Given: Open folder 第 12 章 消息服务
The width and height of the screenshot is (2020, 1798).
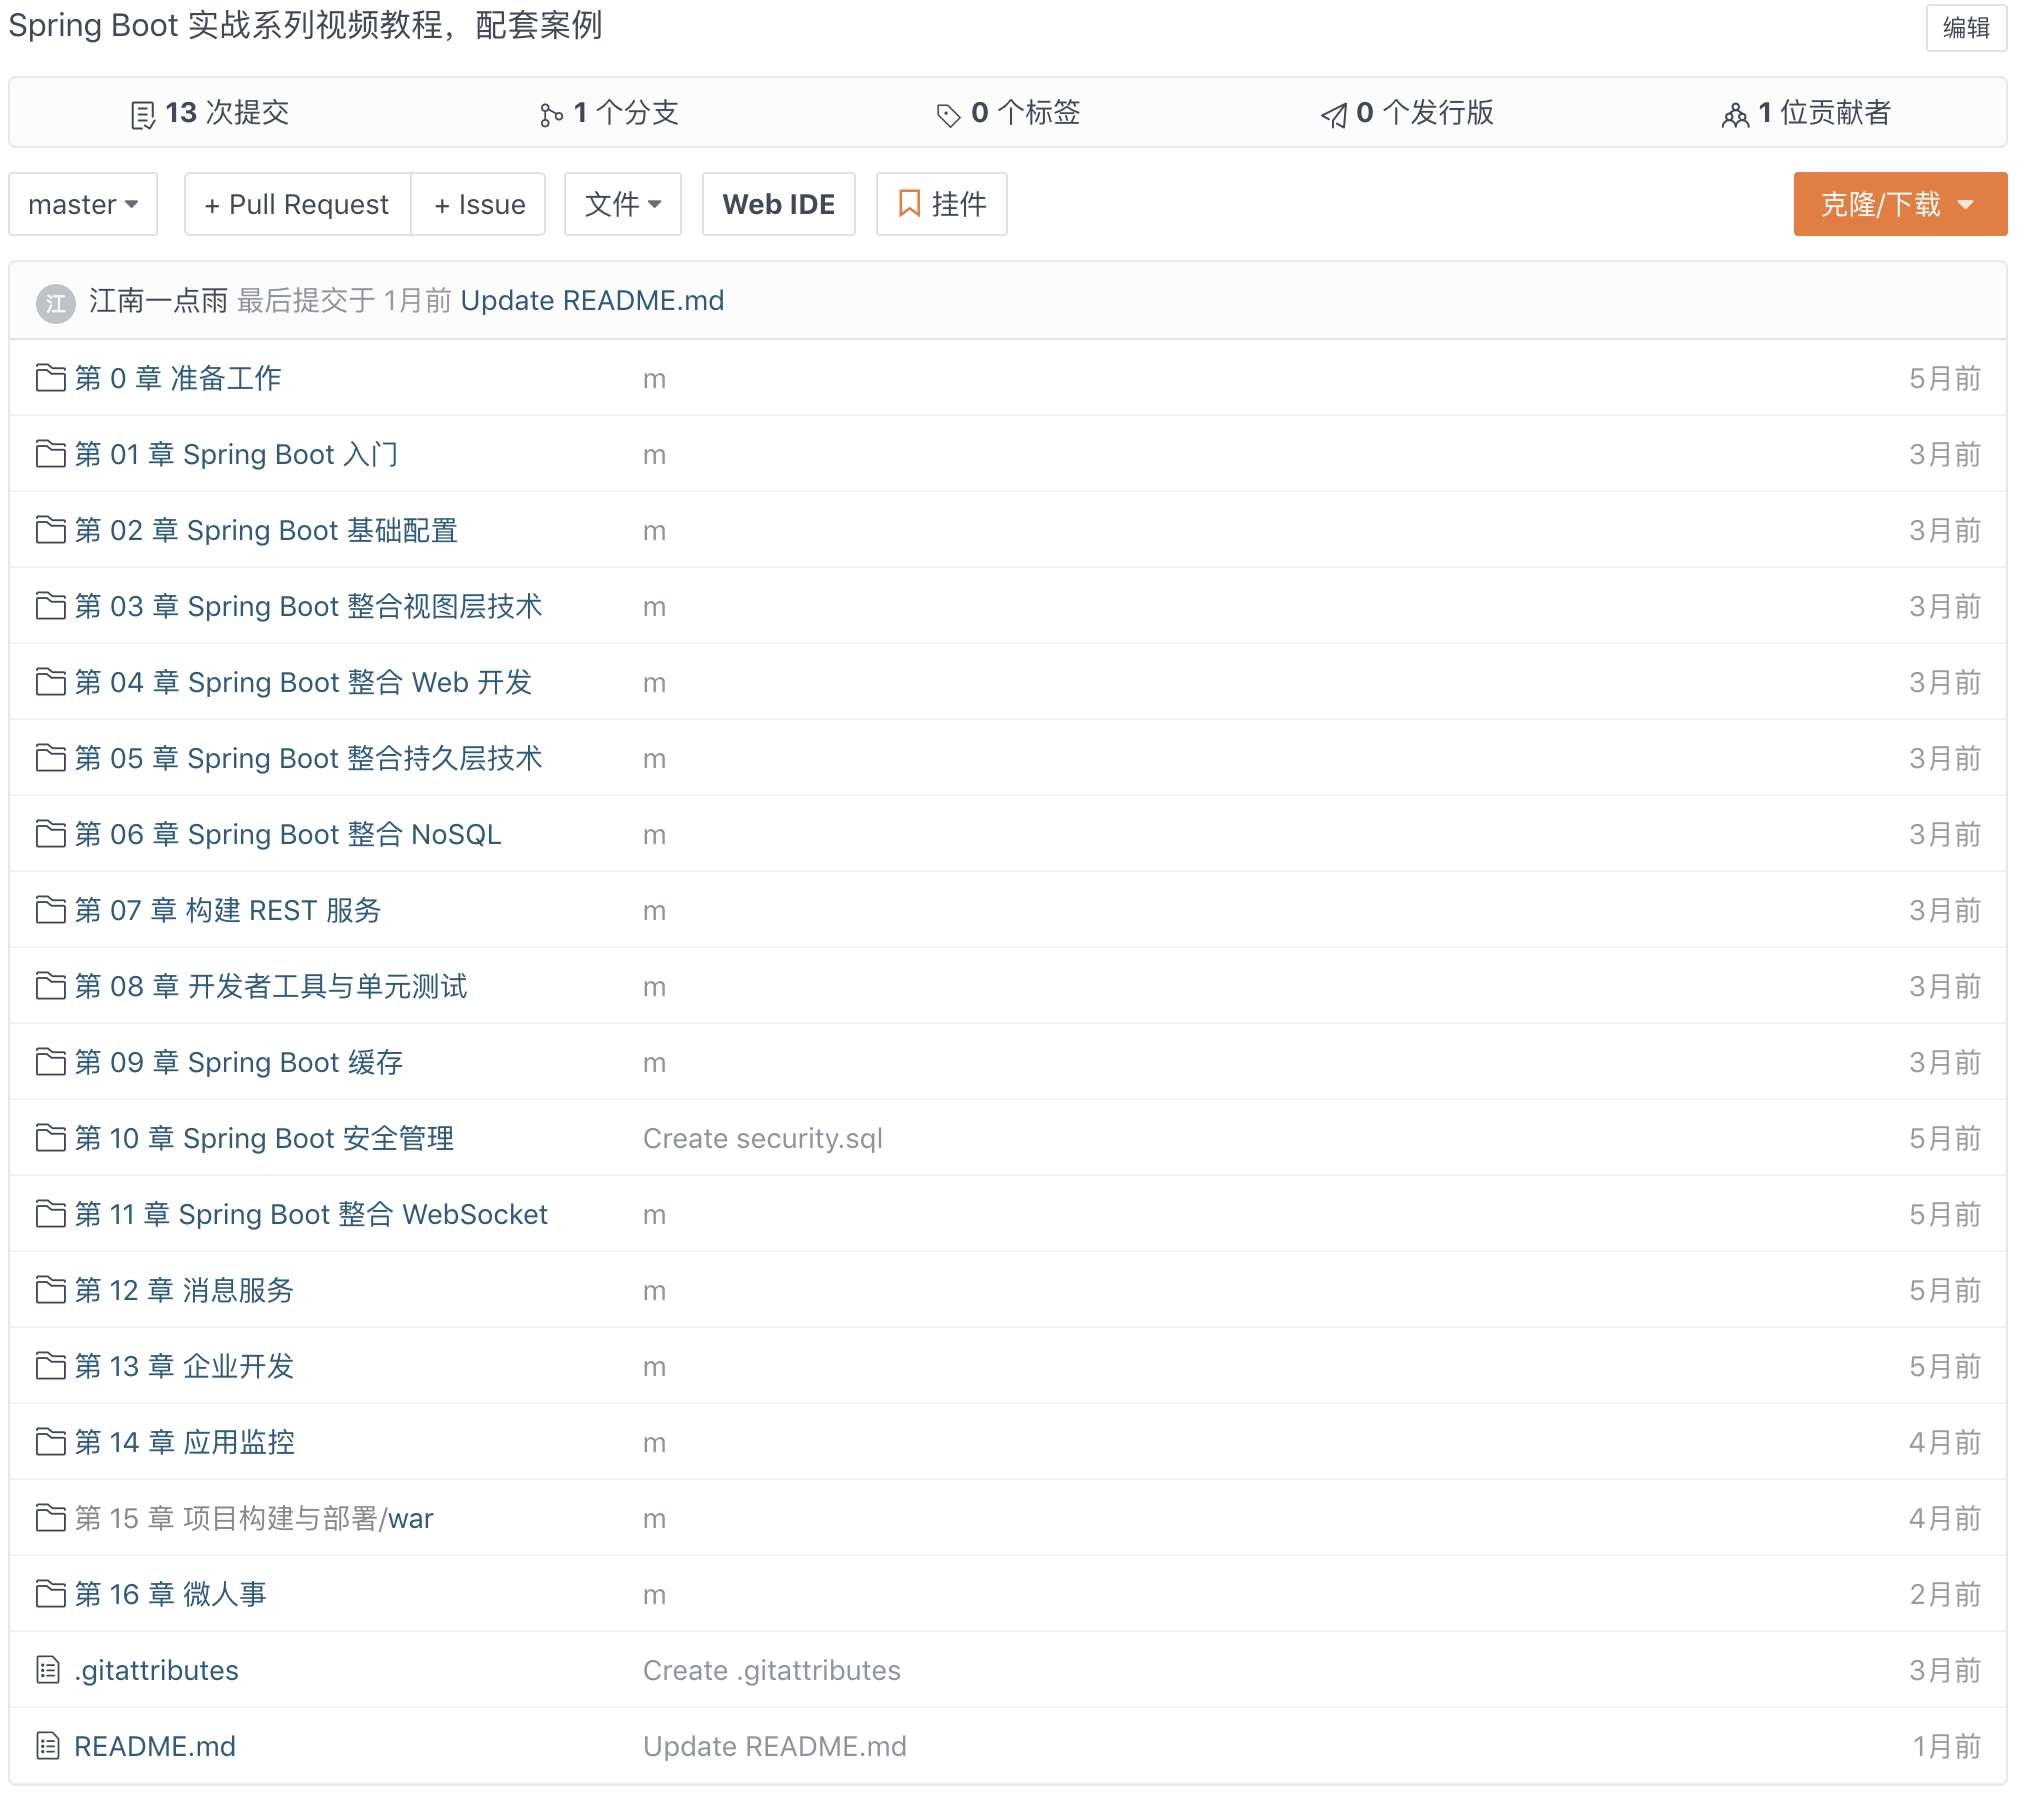Looking at the screenshot, I should pyautogui.click(x=184, y=1290).
